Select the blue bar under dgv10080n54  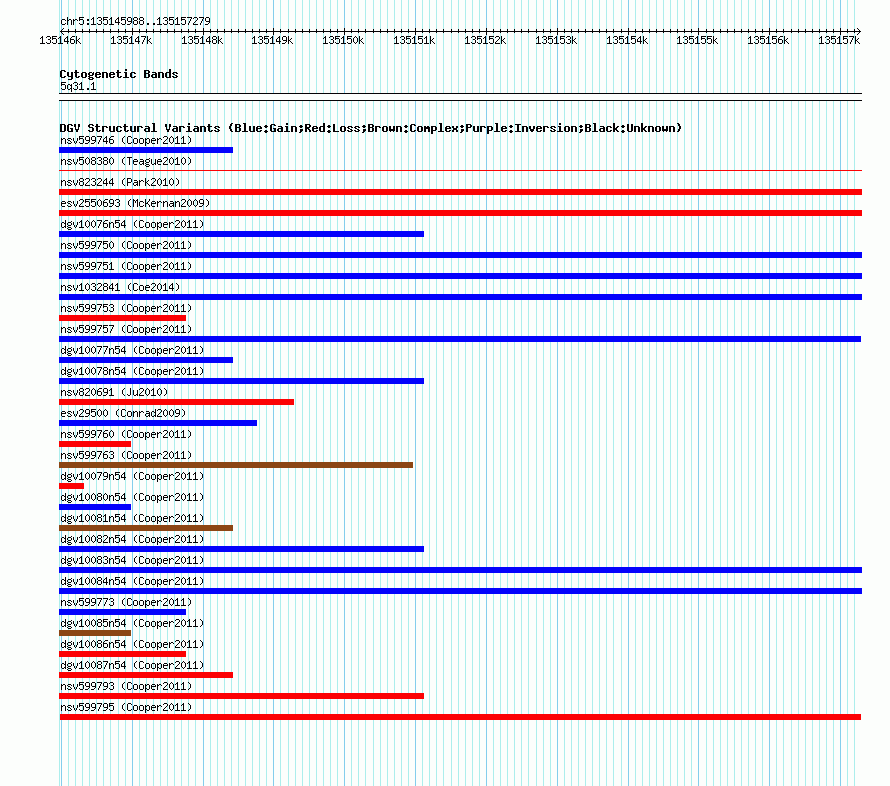[x=95, y=507]
